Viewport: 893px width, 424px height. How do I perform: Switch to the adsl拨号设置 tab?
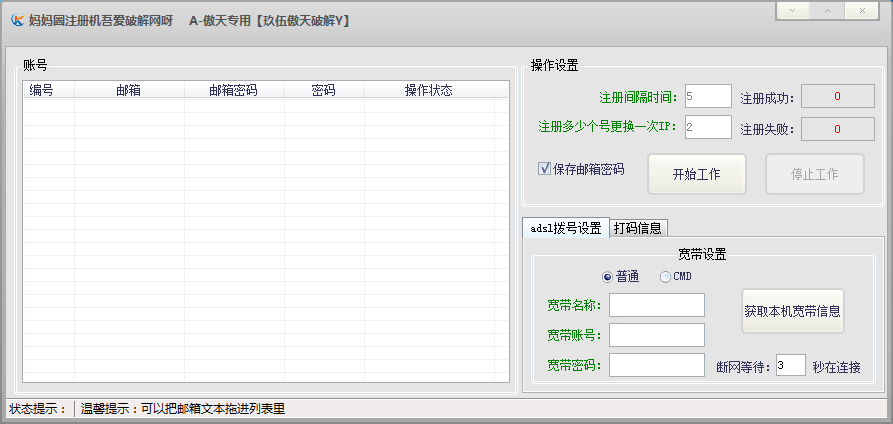pyautogui.click(x=565, y=228)
